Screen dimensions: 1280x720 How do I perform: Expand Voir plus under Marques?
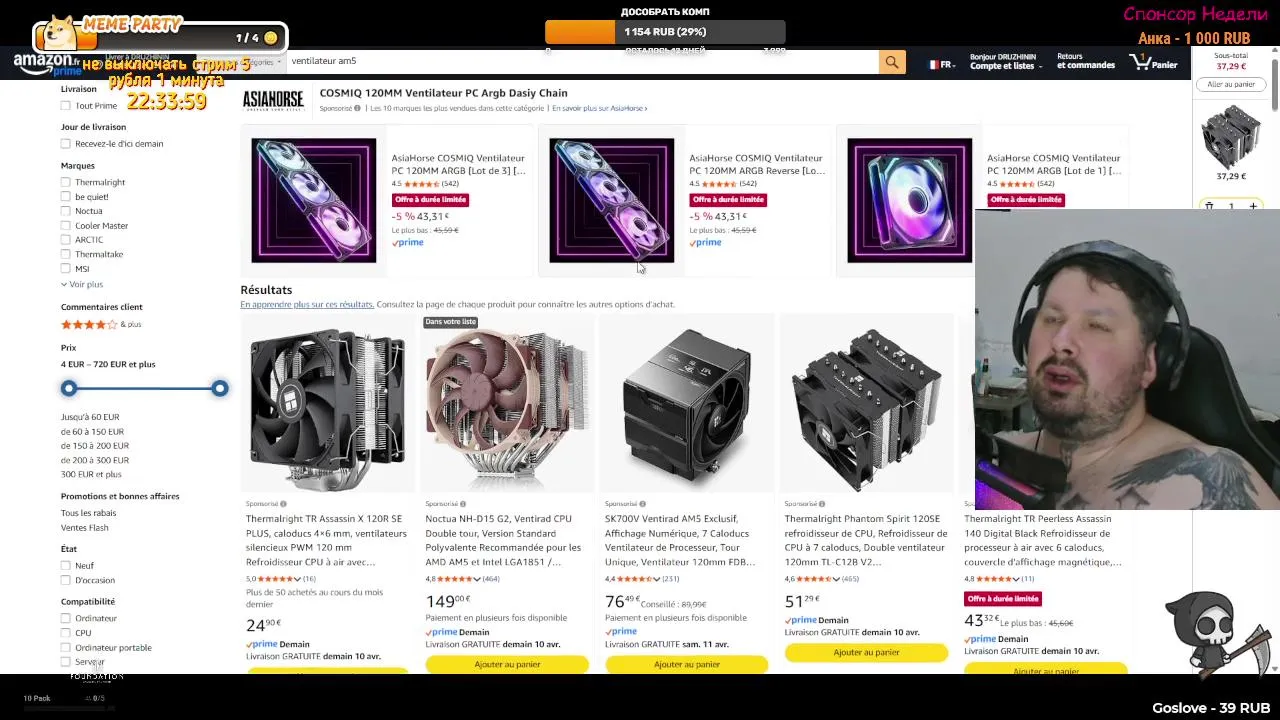(82, 284)
